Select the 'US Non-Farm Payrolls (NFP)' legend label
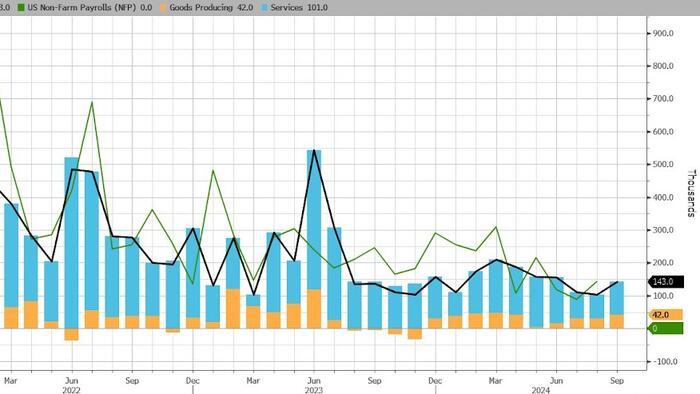This screenshot has height=394, width=700. [x=81, y=8]
